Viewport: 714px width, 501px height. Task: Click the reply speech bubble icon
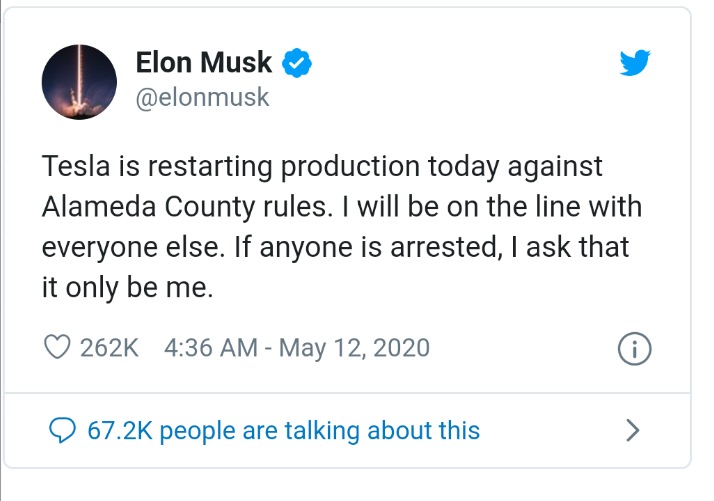coord(63,430)
